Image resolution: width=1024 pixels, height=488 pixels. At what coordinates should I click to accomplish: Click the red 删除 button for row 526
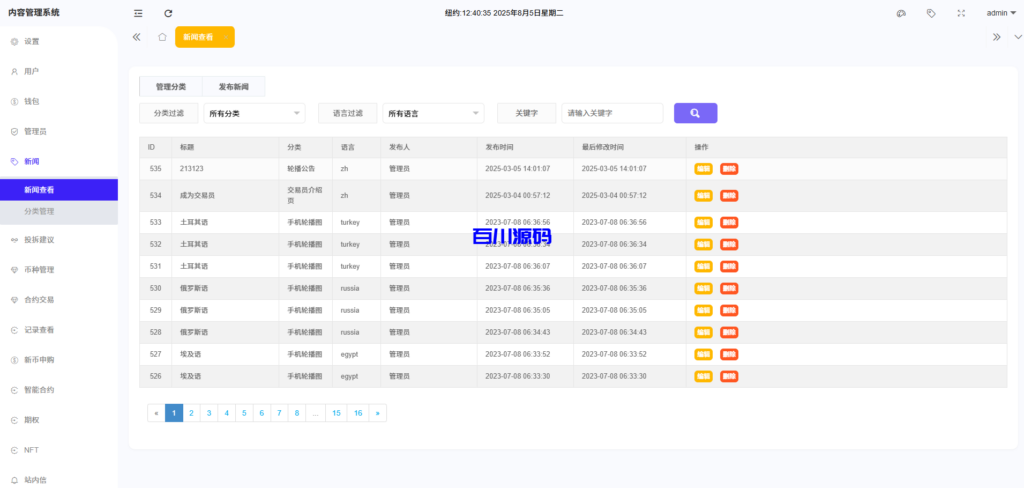pyautogui.click(x=729, y=376)
